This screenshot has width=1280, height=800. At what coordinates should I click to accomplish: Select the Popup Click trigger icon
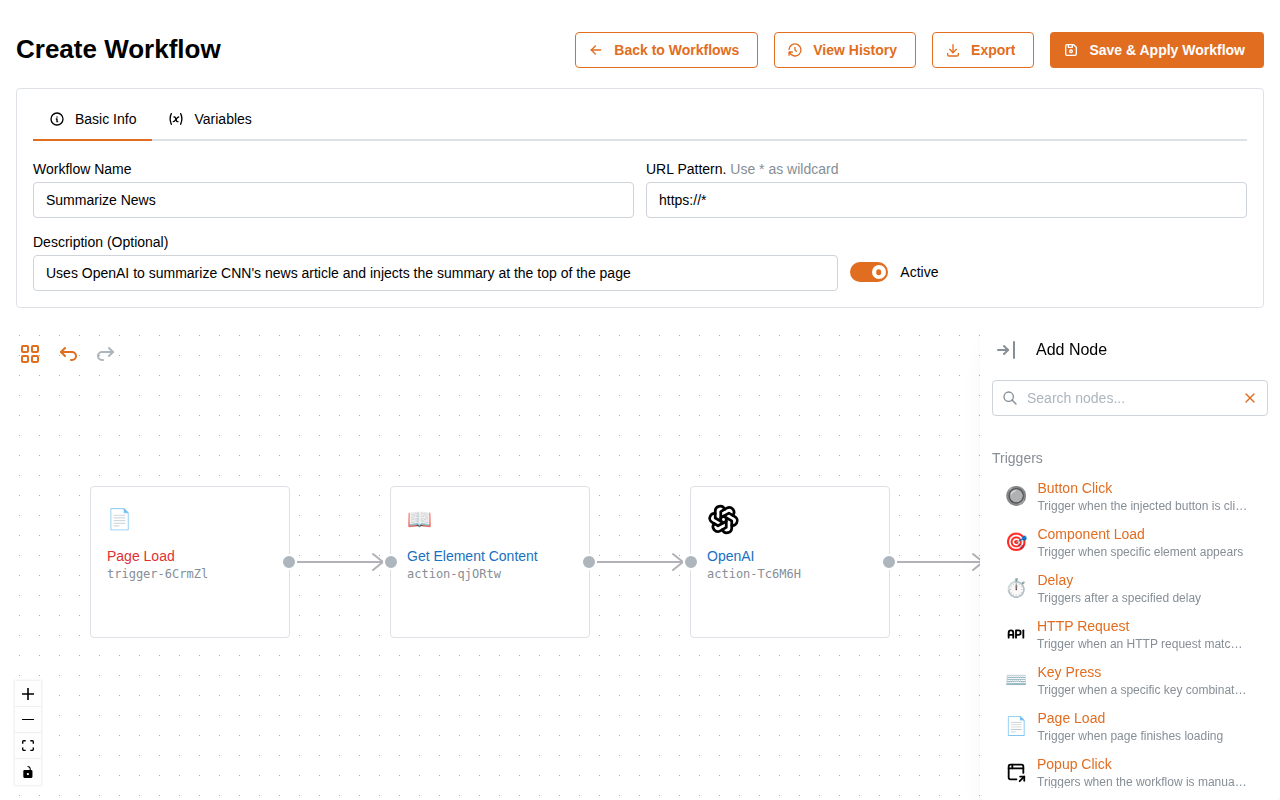1015,771
